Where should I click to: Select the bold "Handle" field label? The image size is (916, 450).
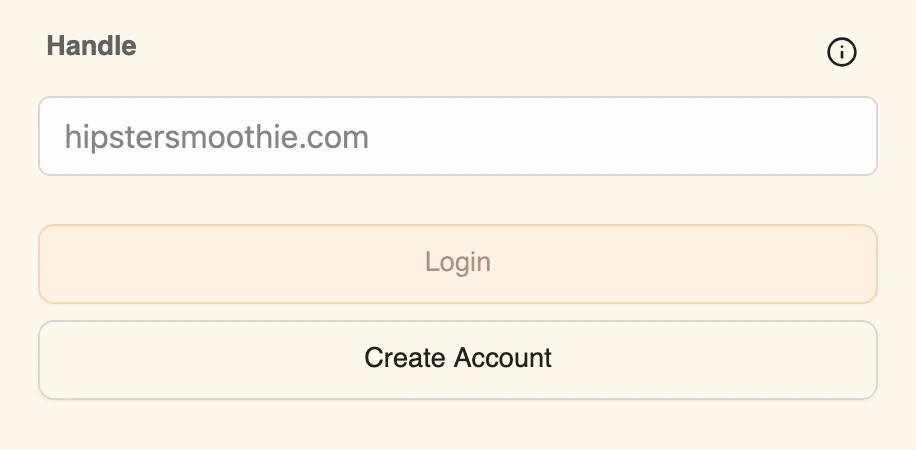(x=92, y=46)
